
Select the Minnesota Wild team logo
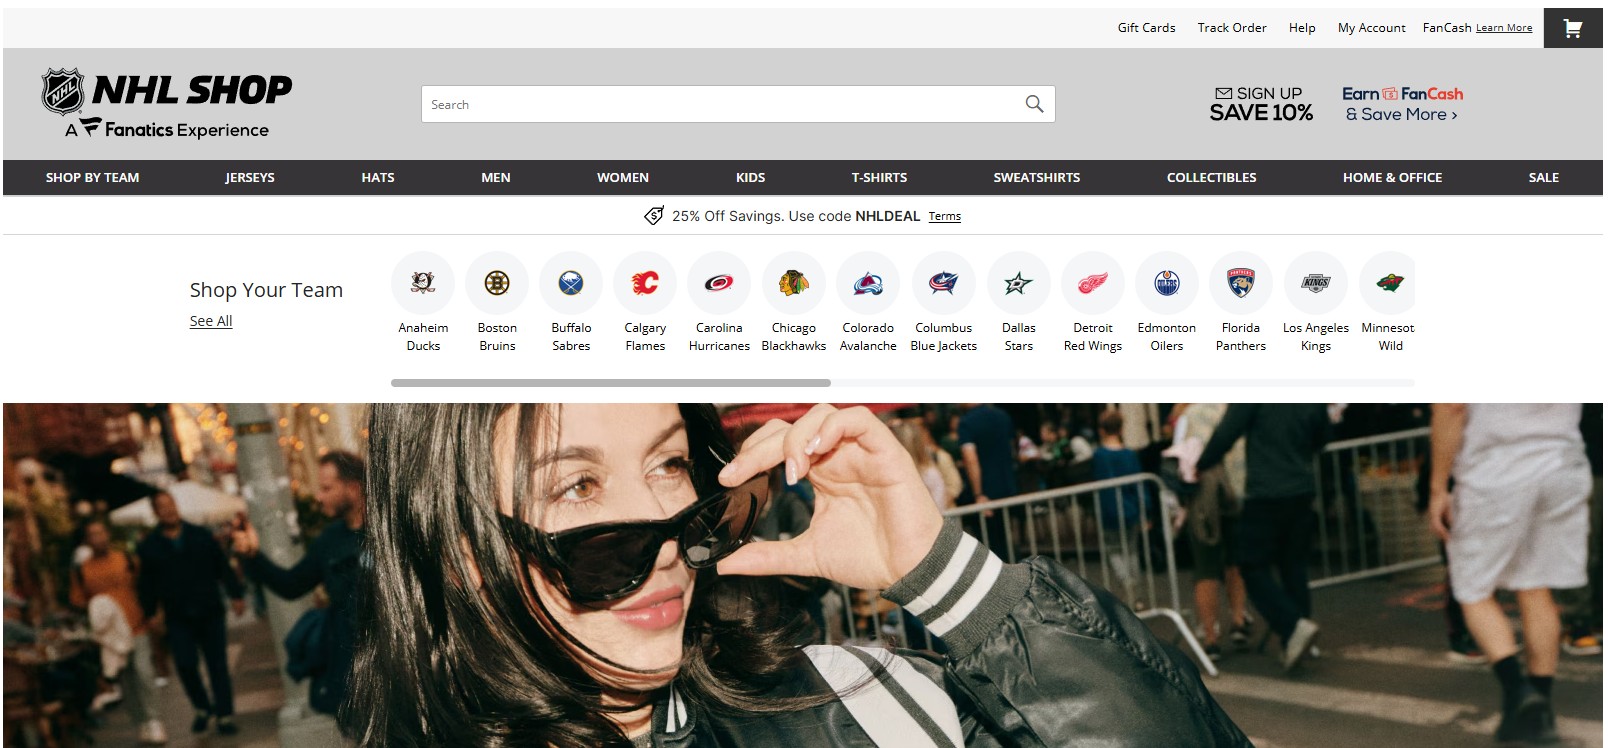(x=1387, y=283)
